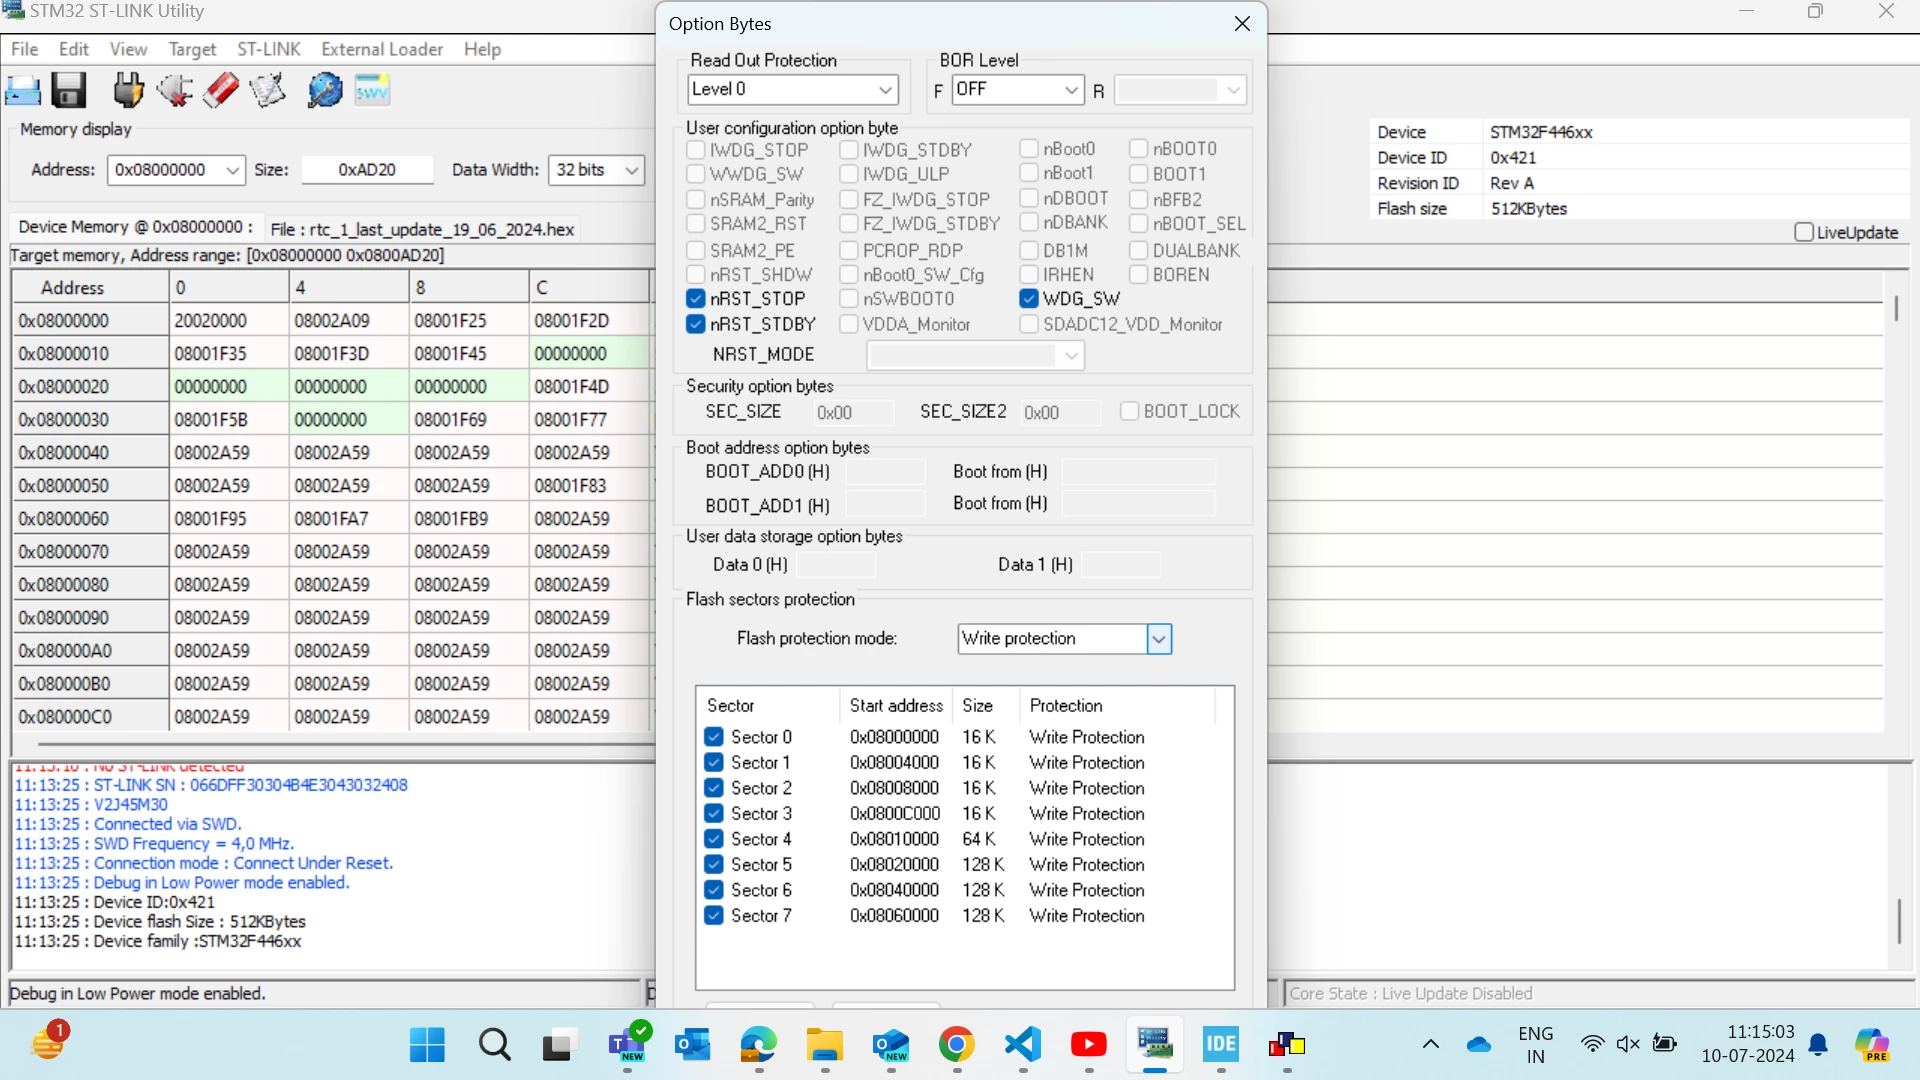Uncheck the nRST_STDBY option

click(x=696, y=324)
